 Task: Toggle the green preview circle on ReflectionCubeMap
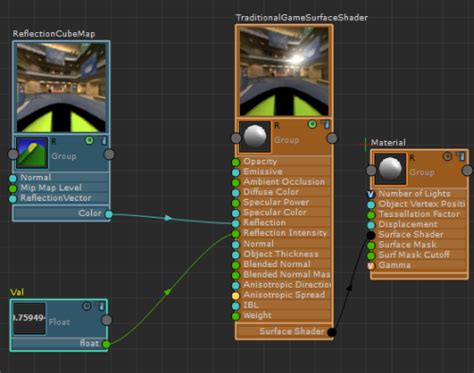click(x=89, y=140)
